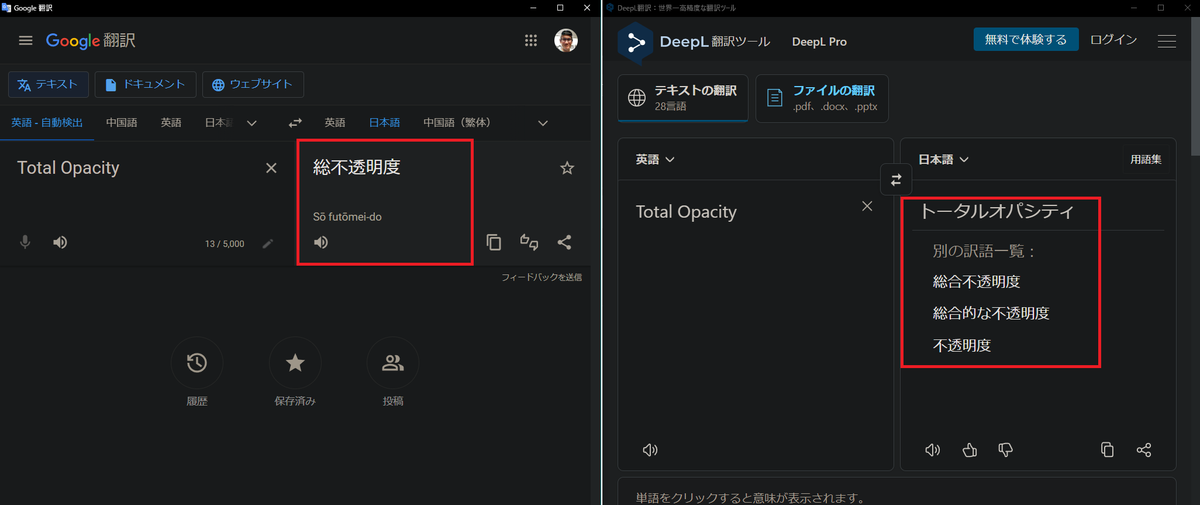Click the DeepL logo icon
Viewport: 1200px width, 505px height.
click(634, 41)
